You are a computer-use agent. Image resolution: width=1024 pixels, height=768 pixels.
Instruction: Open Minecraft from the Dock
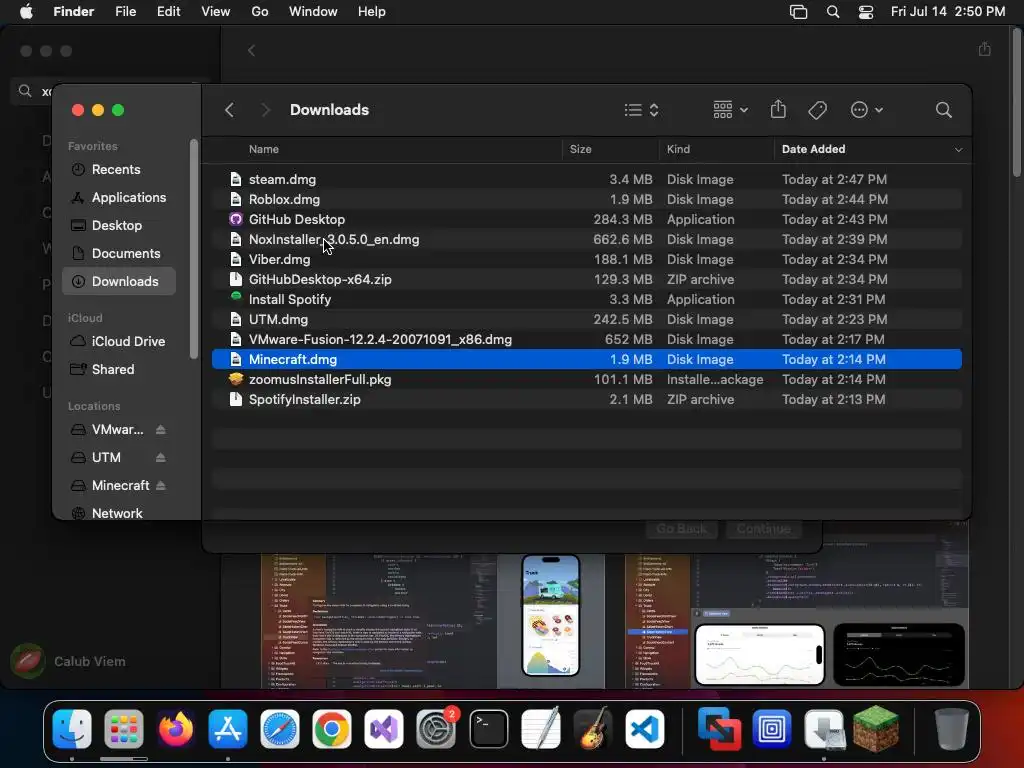point(876,728)
